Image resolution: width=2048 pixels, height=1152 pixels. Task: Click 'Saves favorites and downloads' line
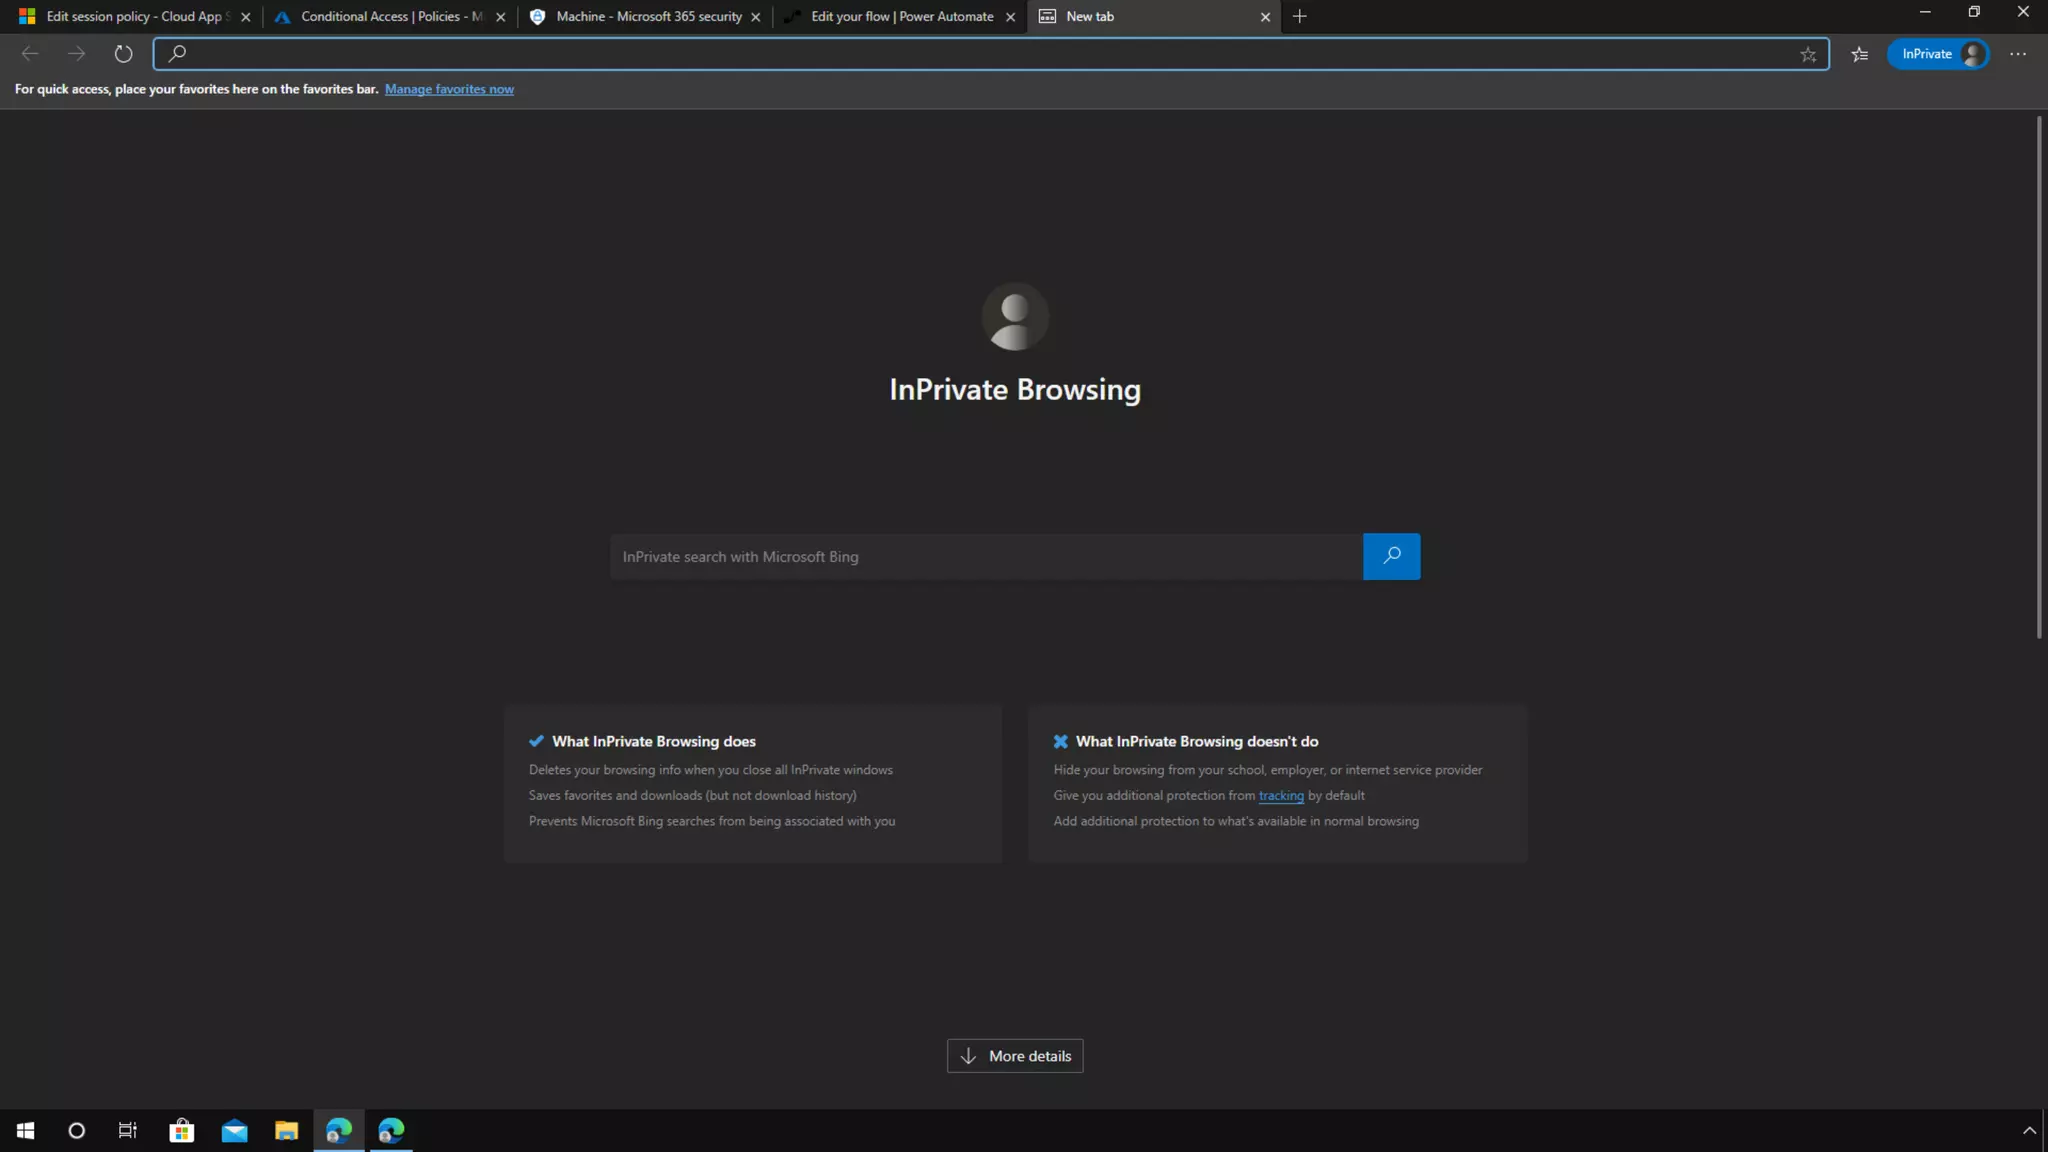(x=693, y=795)
